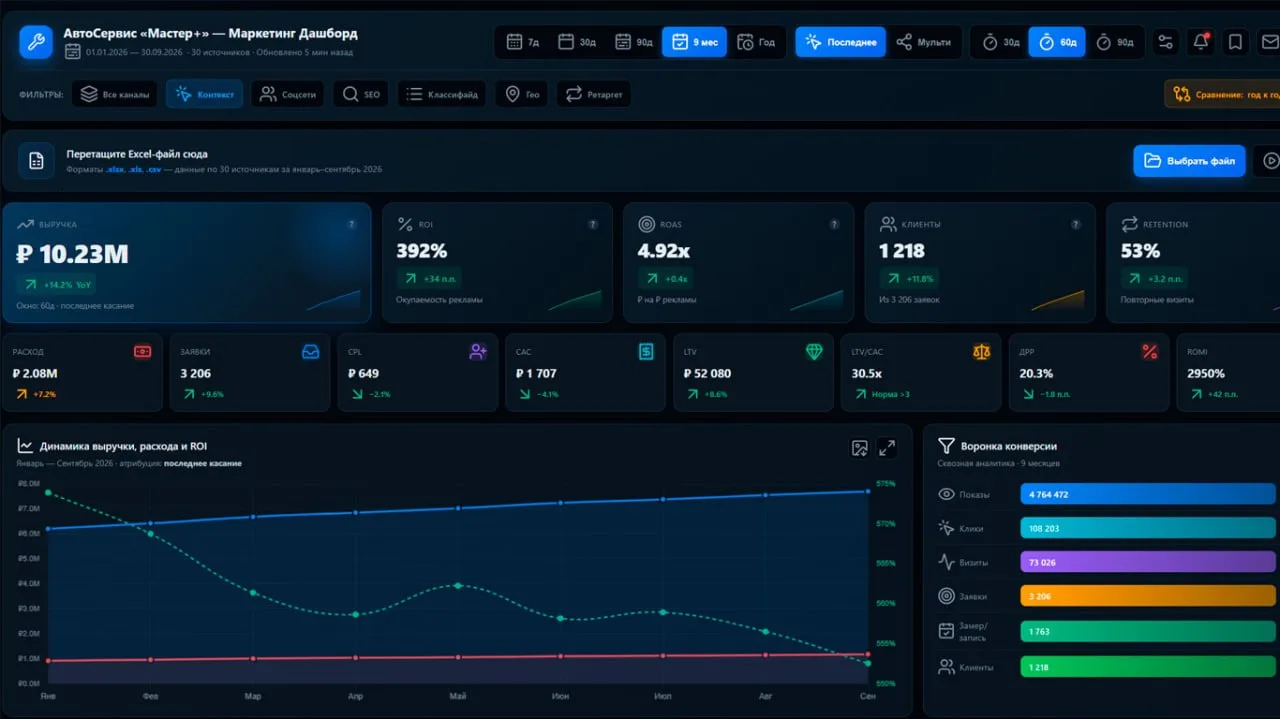Filter by Классифайд channel
Image resolution: width=1280 pixels, height=719 pixels.
[x=442, y=95]
